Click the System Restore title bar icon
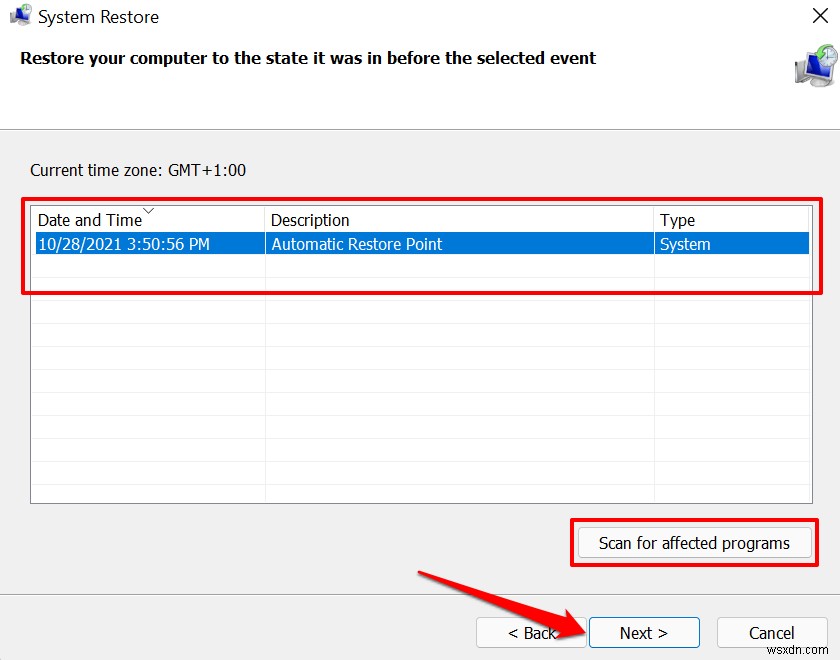840x660 pixels. pyautogui.click(x=21, y=16)
